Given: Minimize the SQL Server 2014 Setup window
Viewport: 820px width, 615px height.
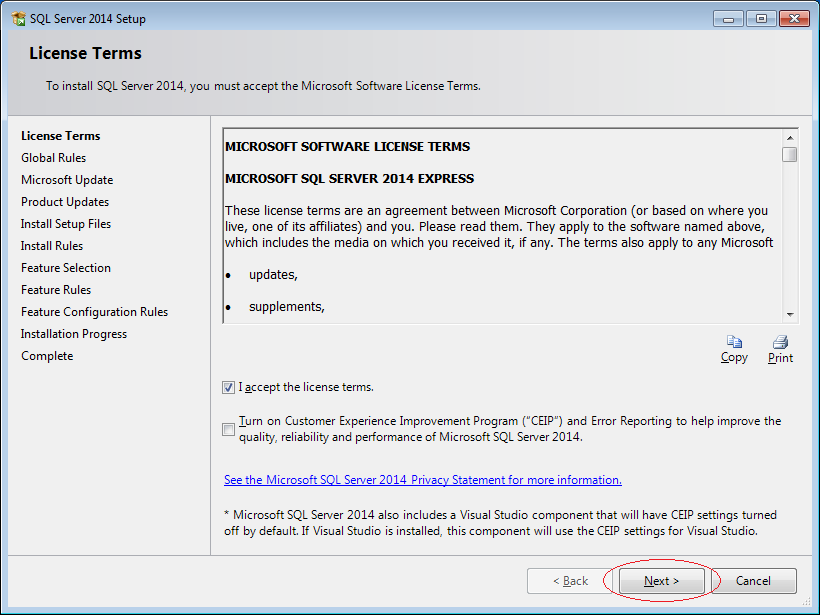Looking at the screenshot, I should point(728,19).
